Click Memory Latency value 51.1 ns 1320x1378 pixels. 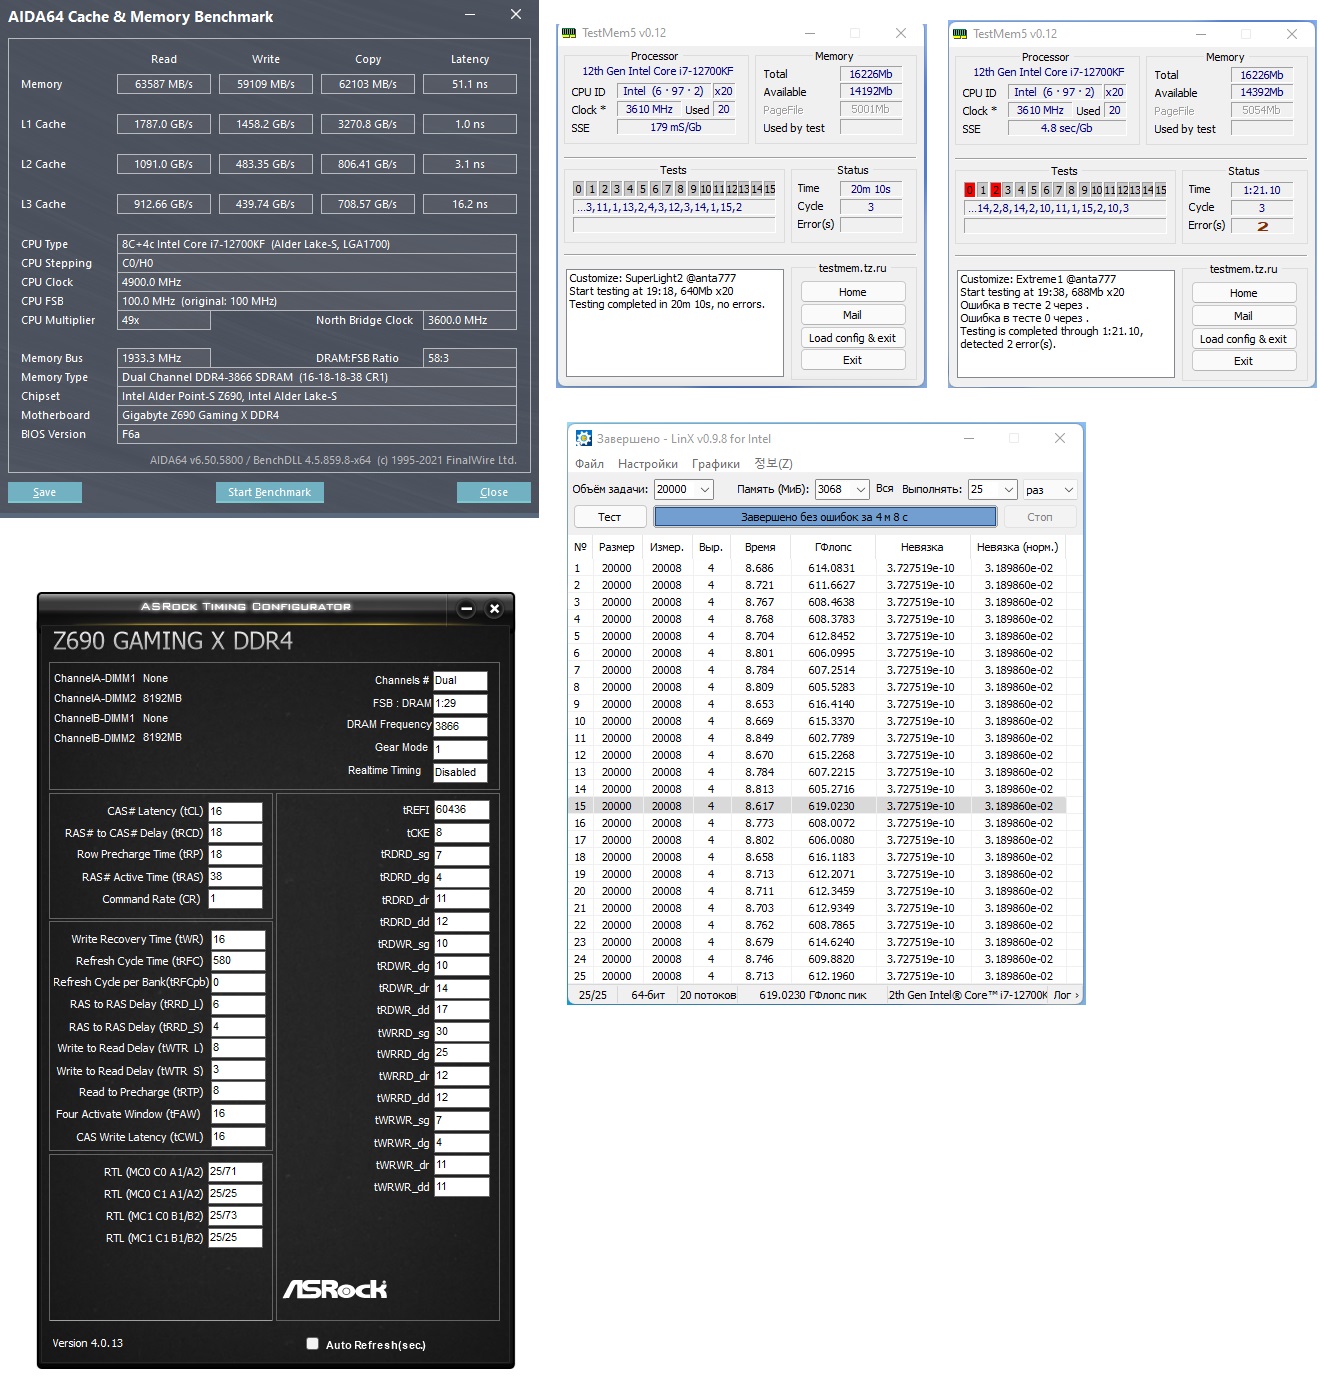(x=470, y=84)
